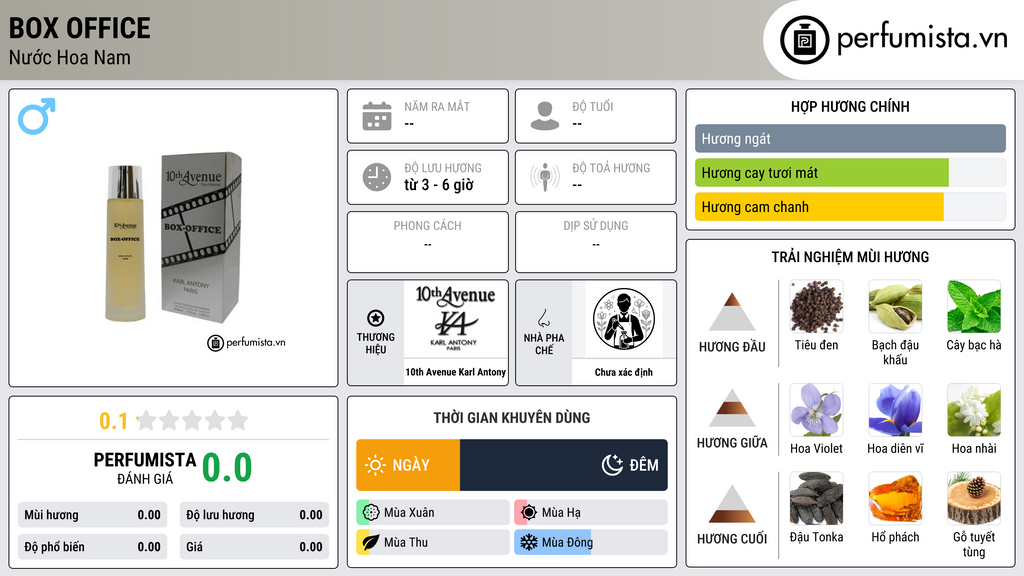Click the flower icon for Mùa Xuân

371,512
